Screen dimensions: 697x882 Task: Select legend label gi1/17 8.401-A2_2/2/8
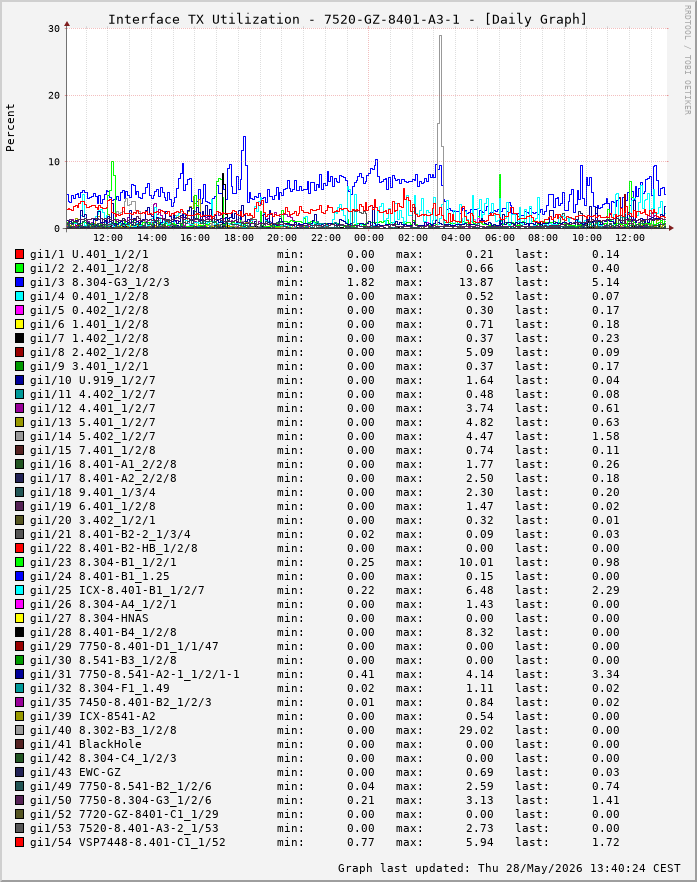pyautogui.click(x=103, y=479)
